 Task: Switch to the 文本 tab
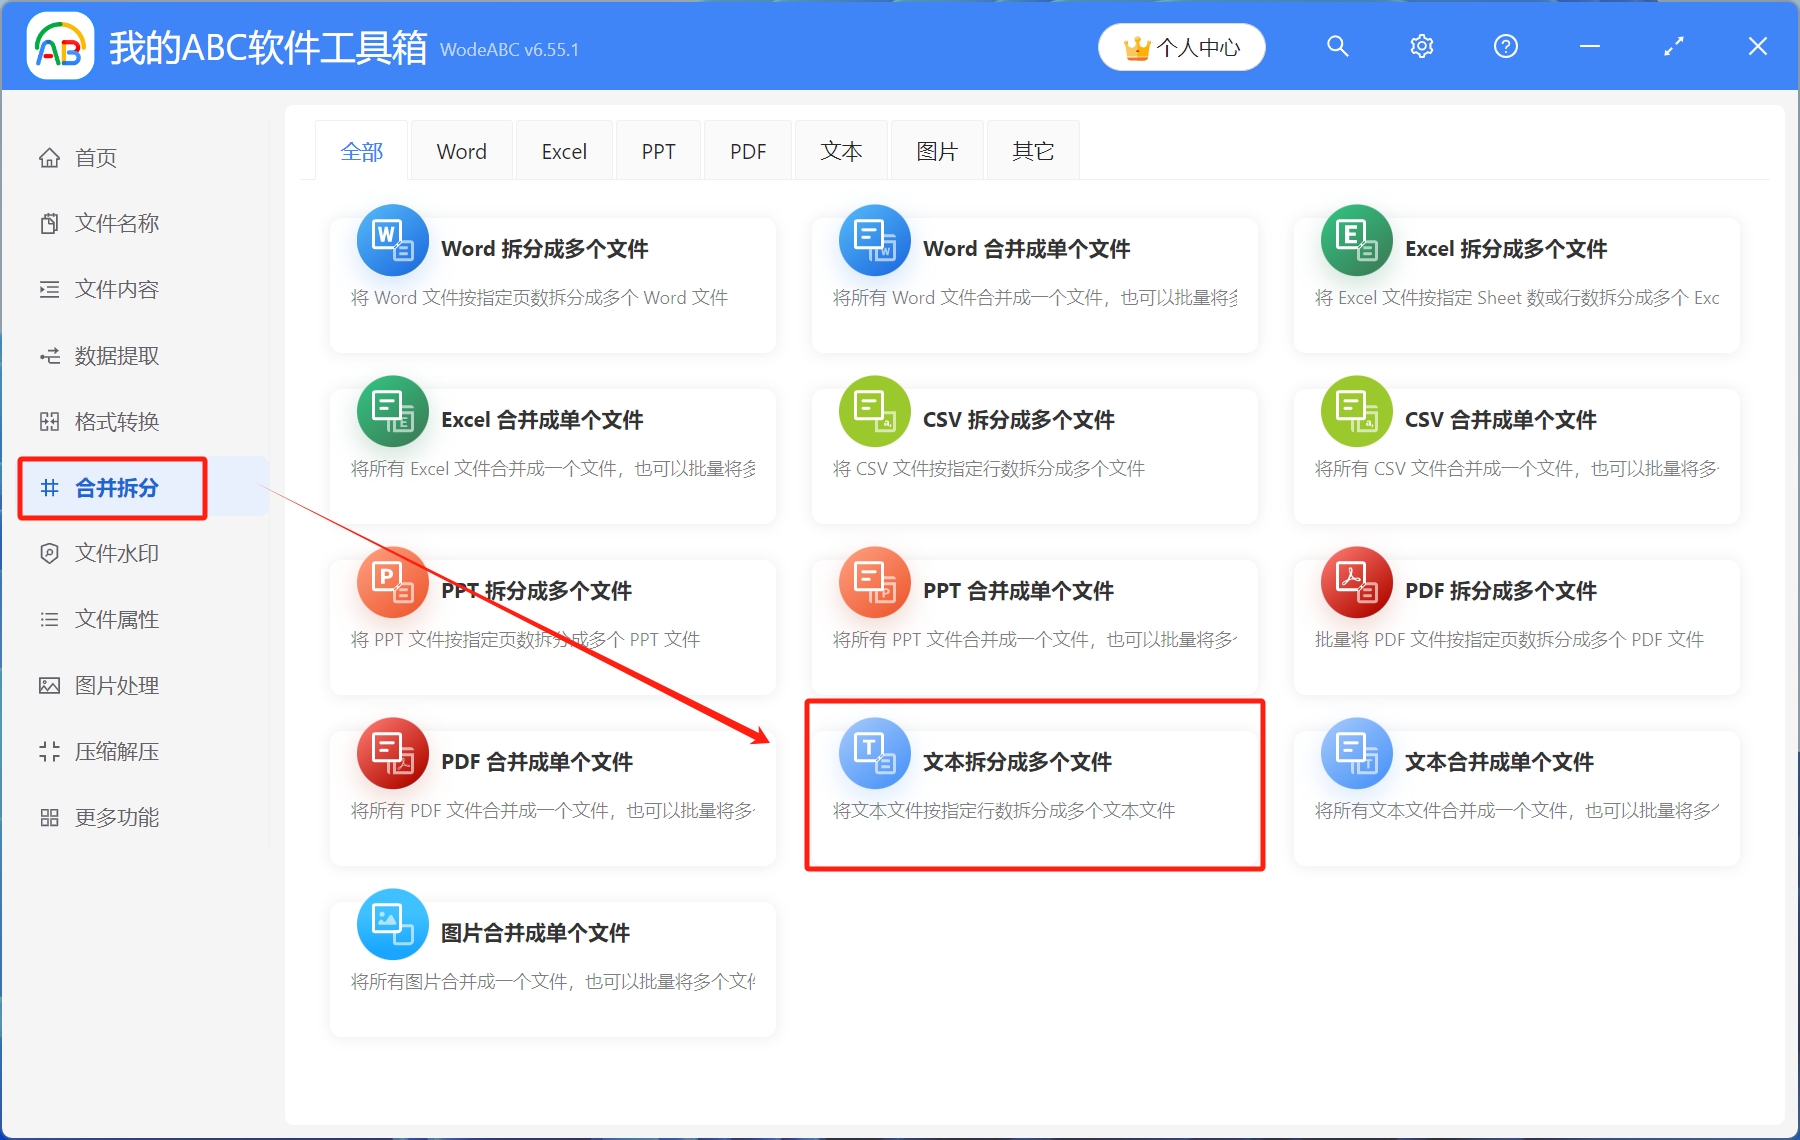click(x=841, y=150)
